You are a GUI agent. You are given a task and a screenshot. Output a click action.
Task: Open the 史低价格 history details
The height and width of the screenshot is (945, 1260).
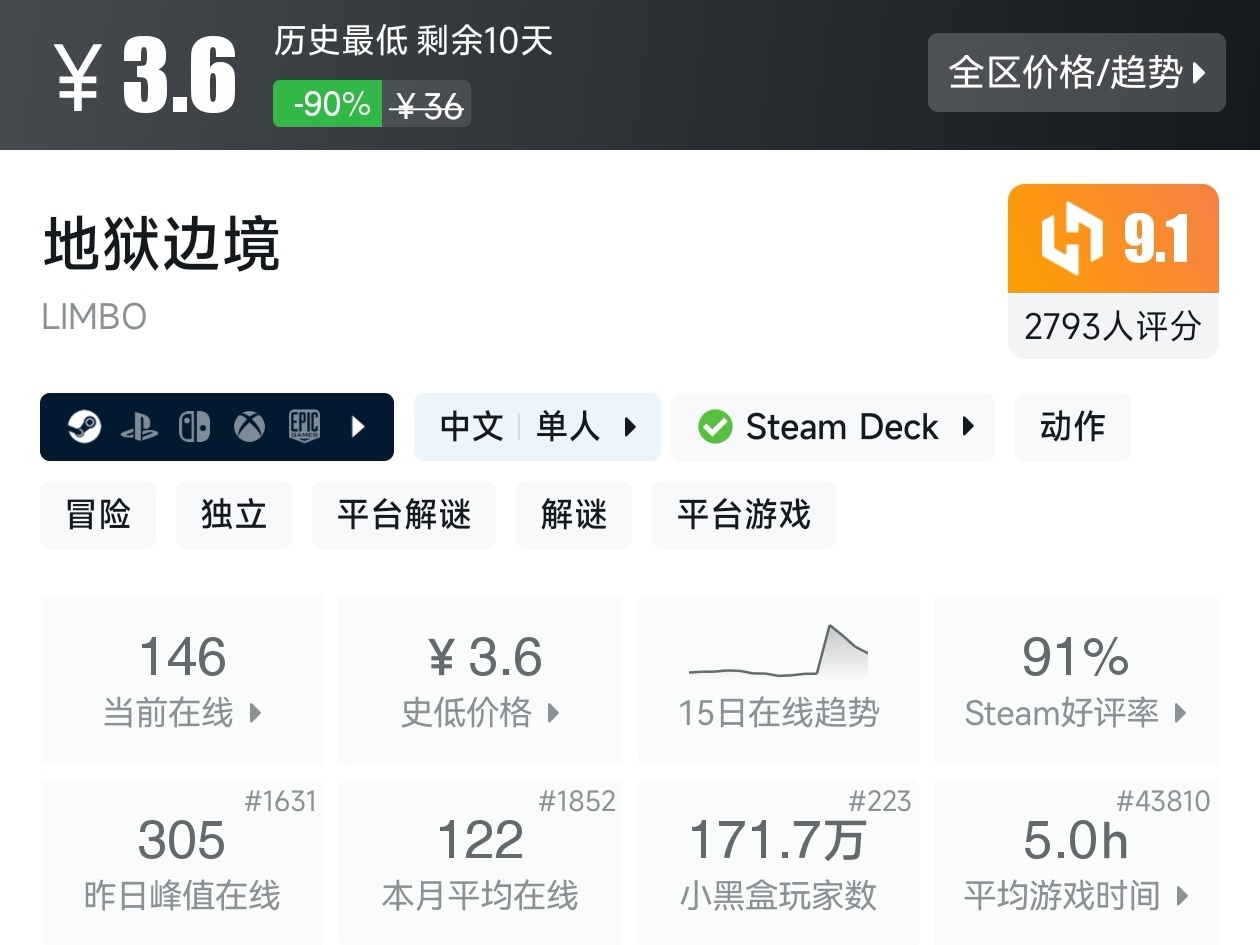[x=480, y=680]
